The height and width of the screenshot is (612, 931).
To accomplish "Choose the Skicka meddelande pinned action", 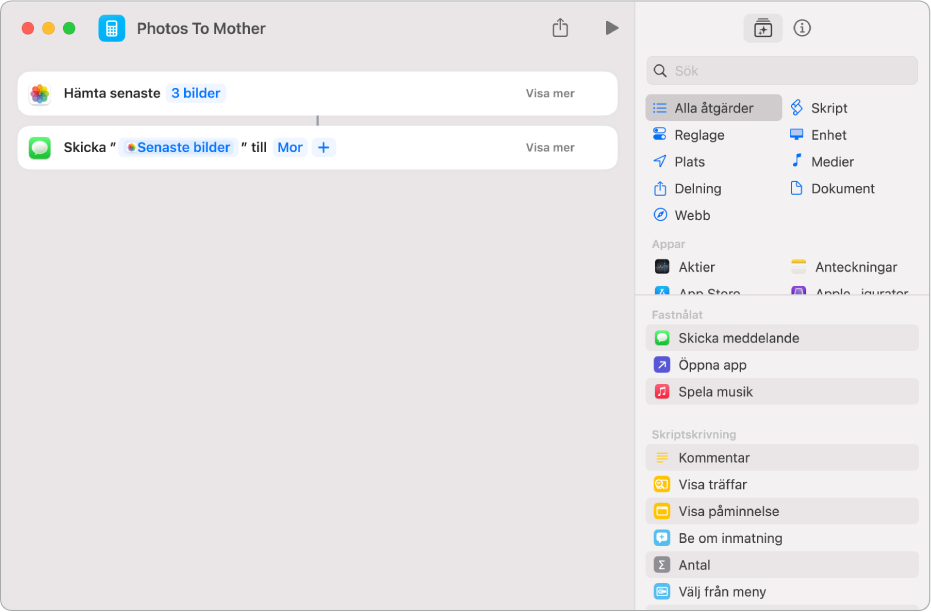I will pos(782,338).
